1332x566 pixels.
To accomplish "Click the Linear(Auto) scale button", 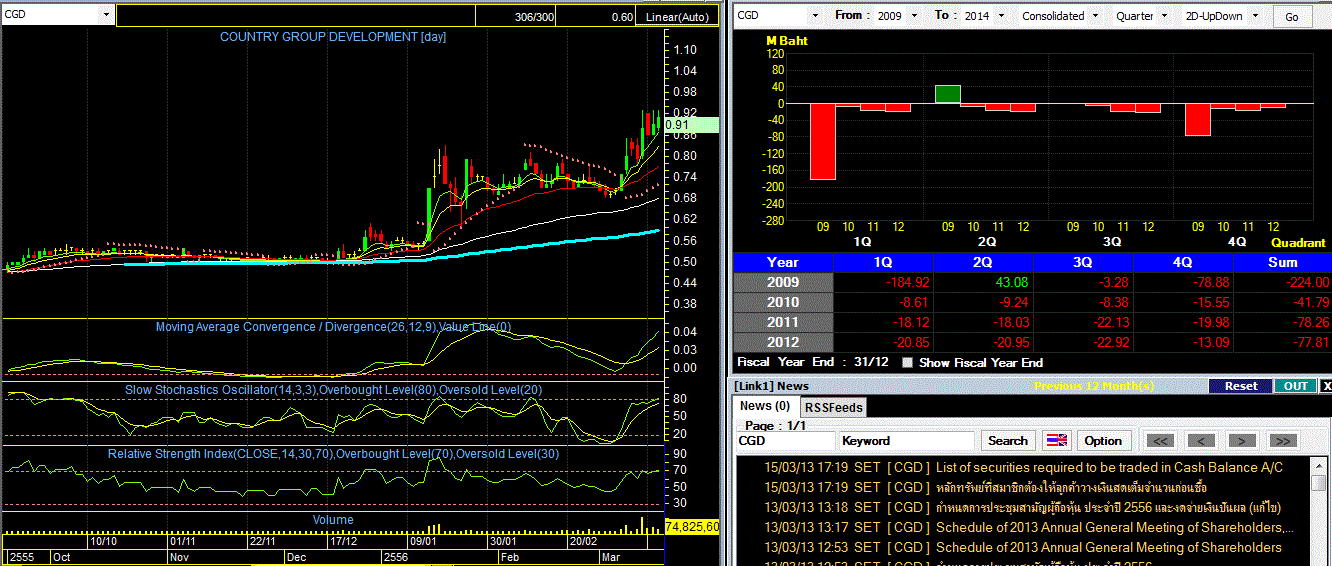I will [676, 16].
